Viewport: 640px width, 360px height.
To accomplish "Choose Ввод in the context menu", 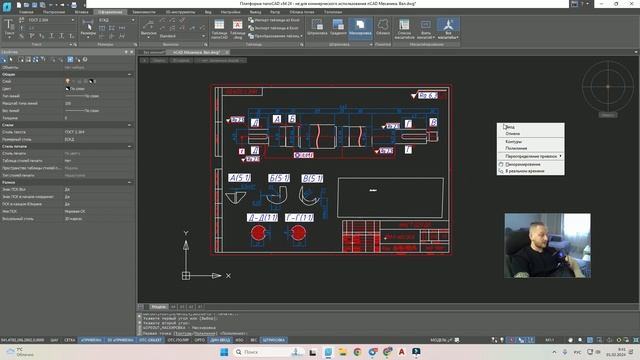I will coord(531,127).
